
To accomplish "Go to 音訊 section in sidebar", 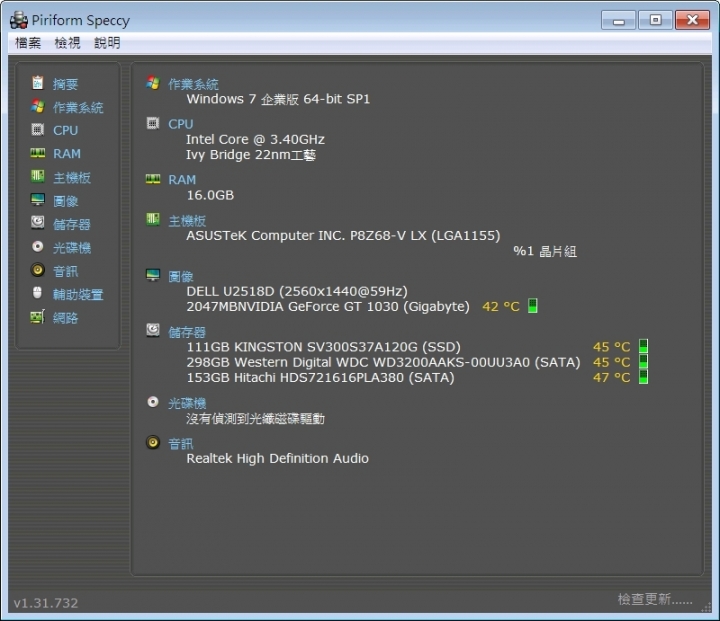I will (65, 271).
